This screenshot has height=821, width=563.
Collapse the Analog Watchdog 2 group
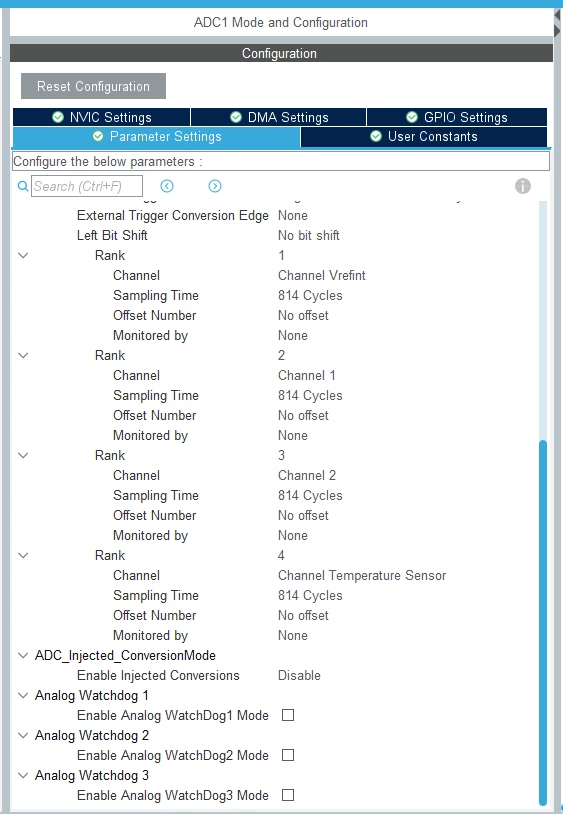pyautogui.click(x=23, y=735)
